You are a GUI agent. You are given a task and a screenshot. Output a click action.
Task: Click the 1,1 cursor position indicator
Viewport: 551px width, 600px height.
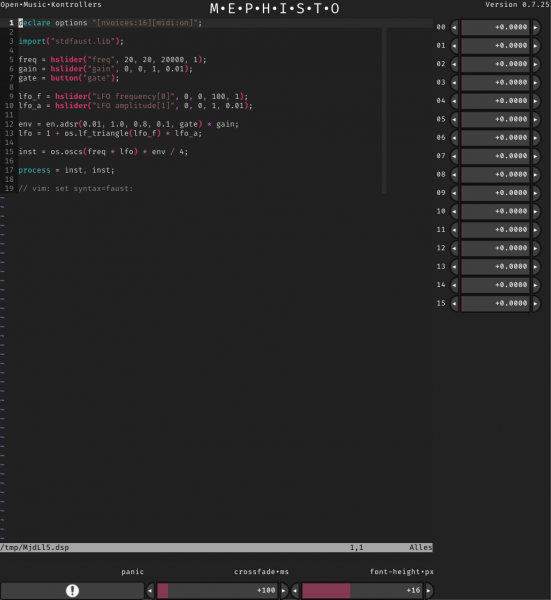356,548
